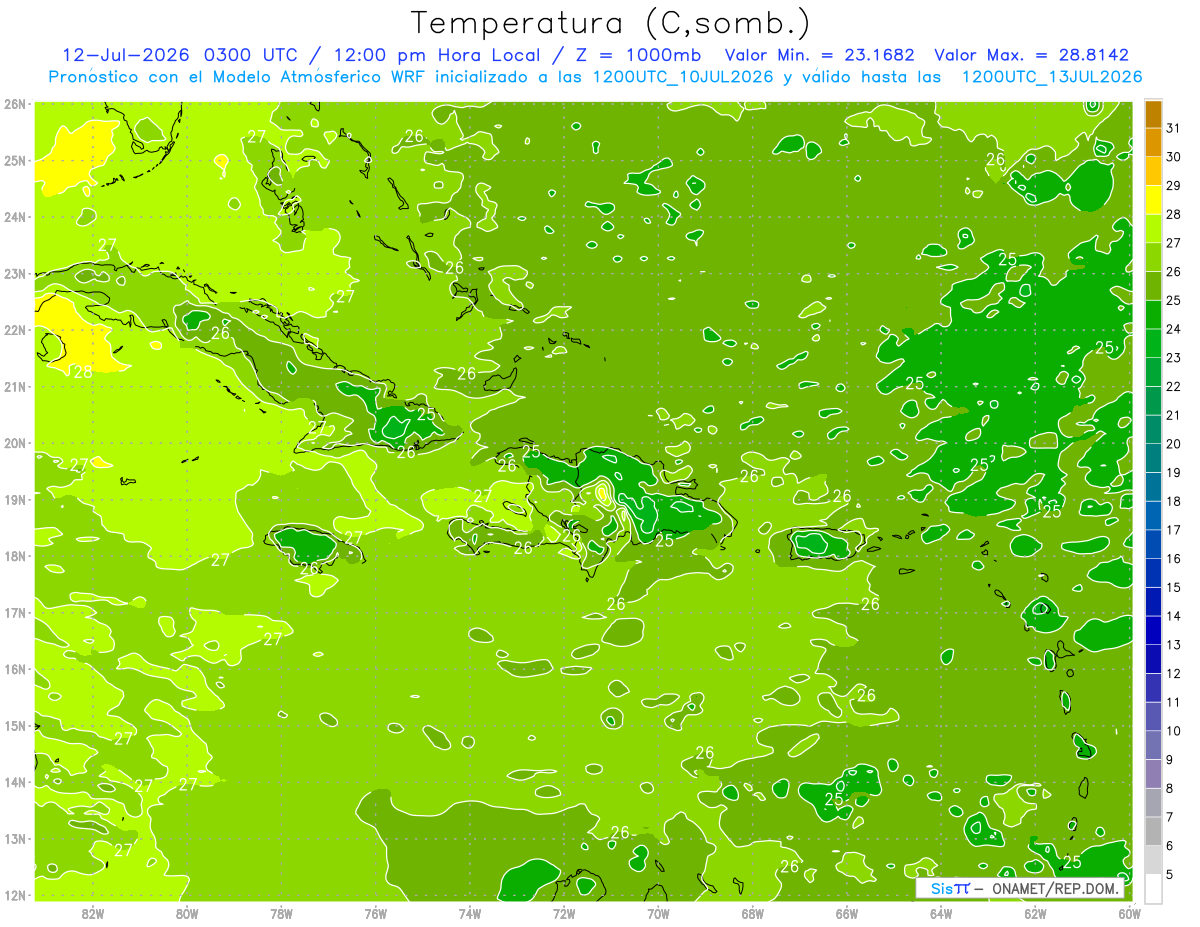Click the 66W longitude axis label
Image resolution: width=1200 pixels, height=927 pixels.
coord(847,912)
